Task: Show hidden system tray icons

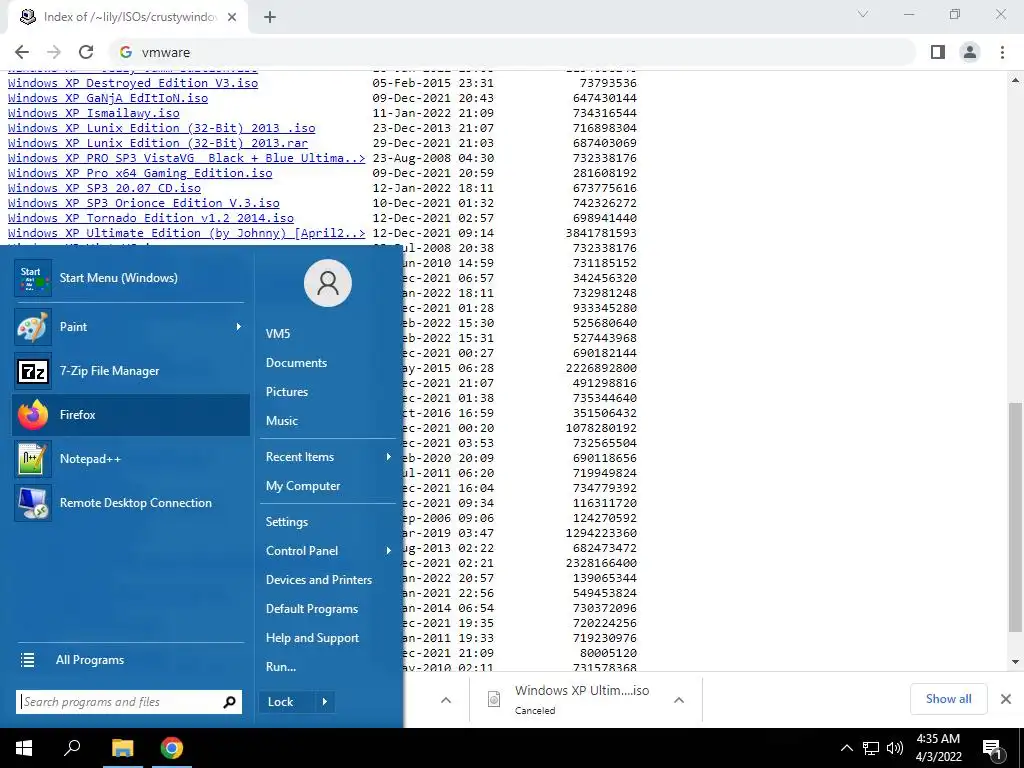Action: 846,748
